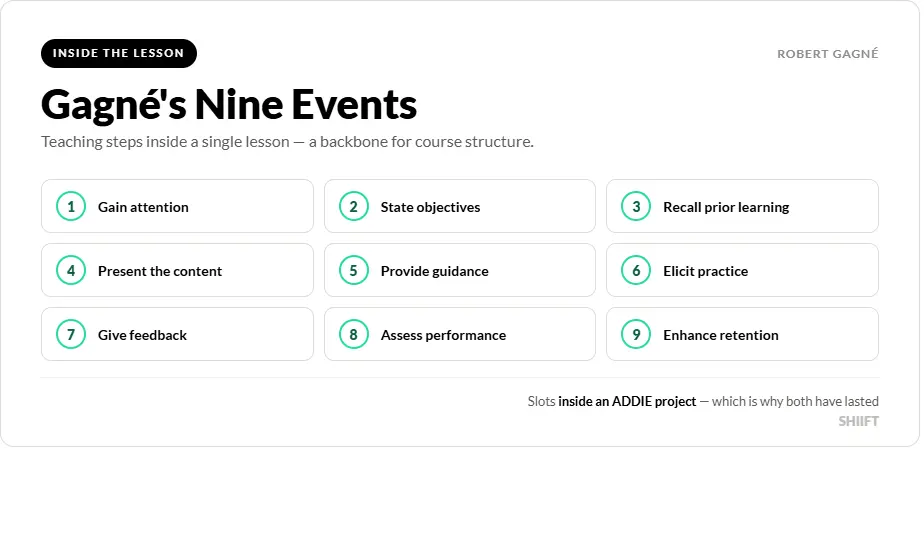Click the INSIDE THE LESSON black pill badge

click(118, 54)
